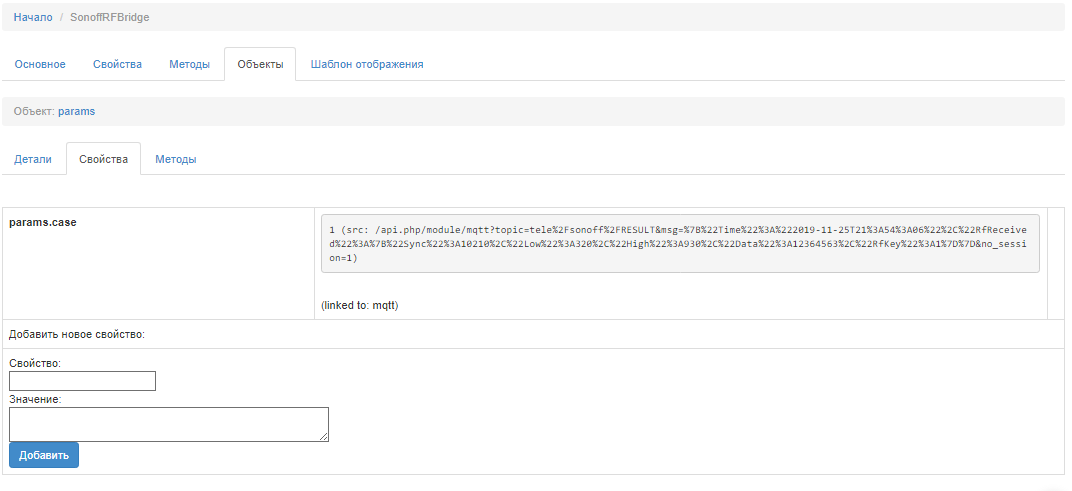Click the "linked to: mqtt" text
The image size is (1072, 491).
click(360, 305)
